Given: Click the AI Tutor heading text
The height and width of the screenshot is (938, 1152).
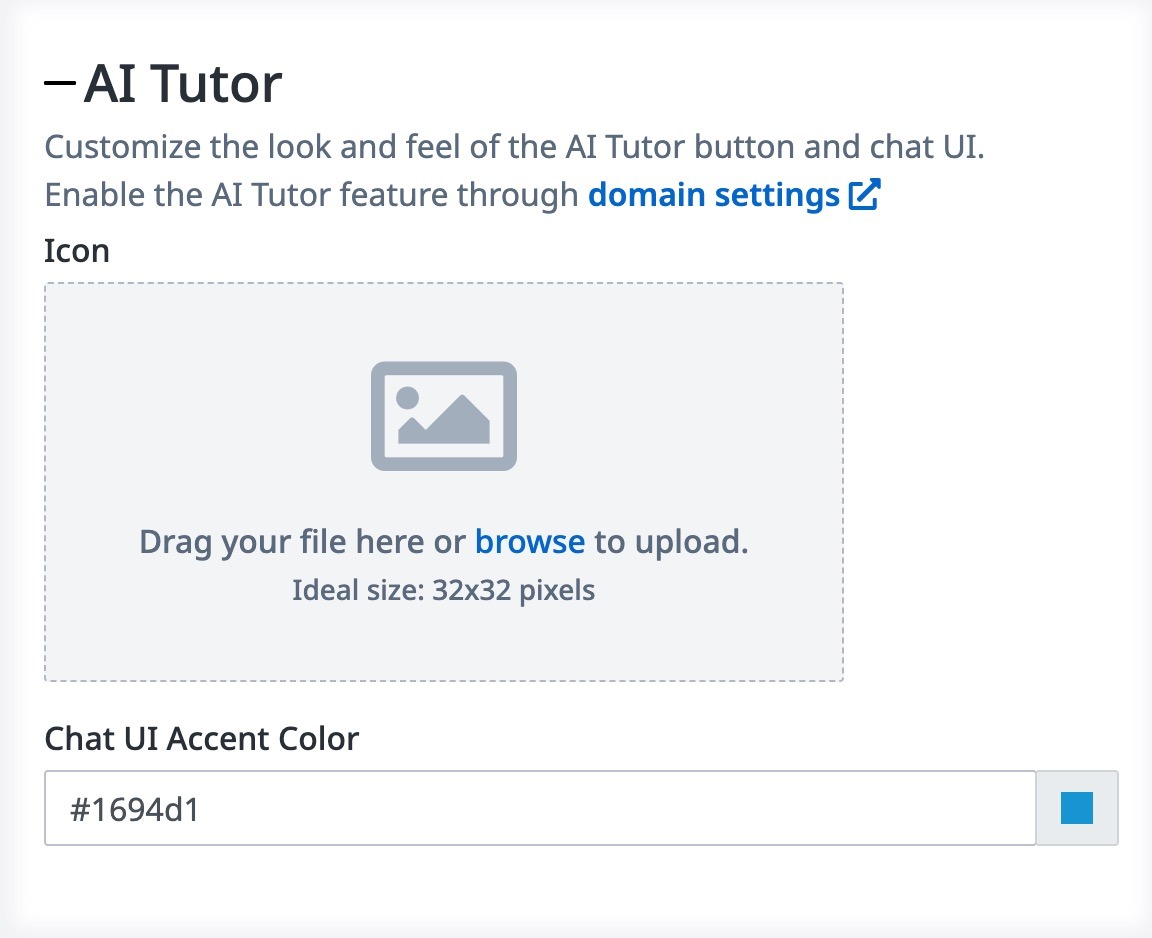Looking at the screenshot, I should point(183,84).
